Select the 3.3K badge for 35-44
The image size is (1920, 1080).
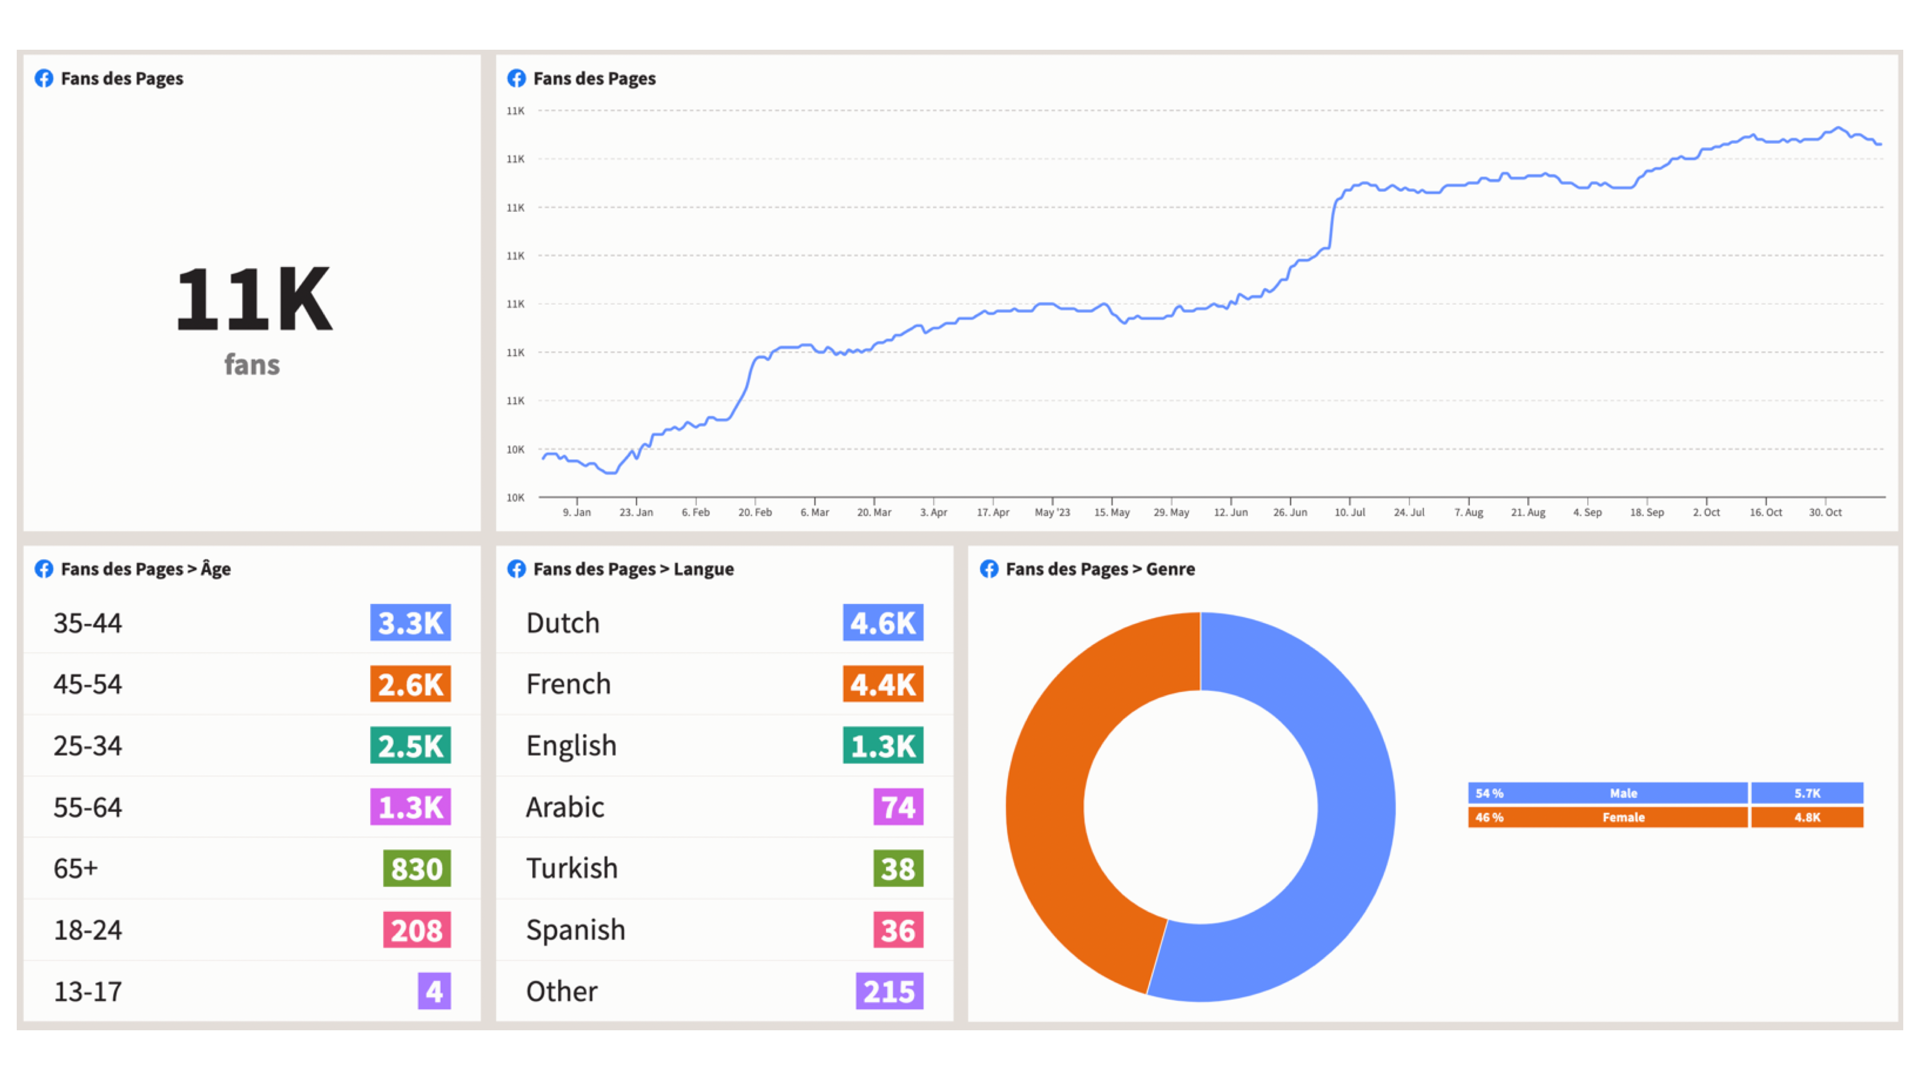click(410, 623)
